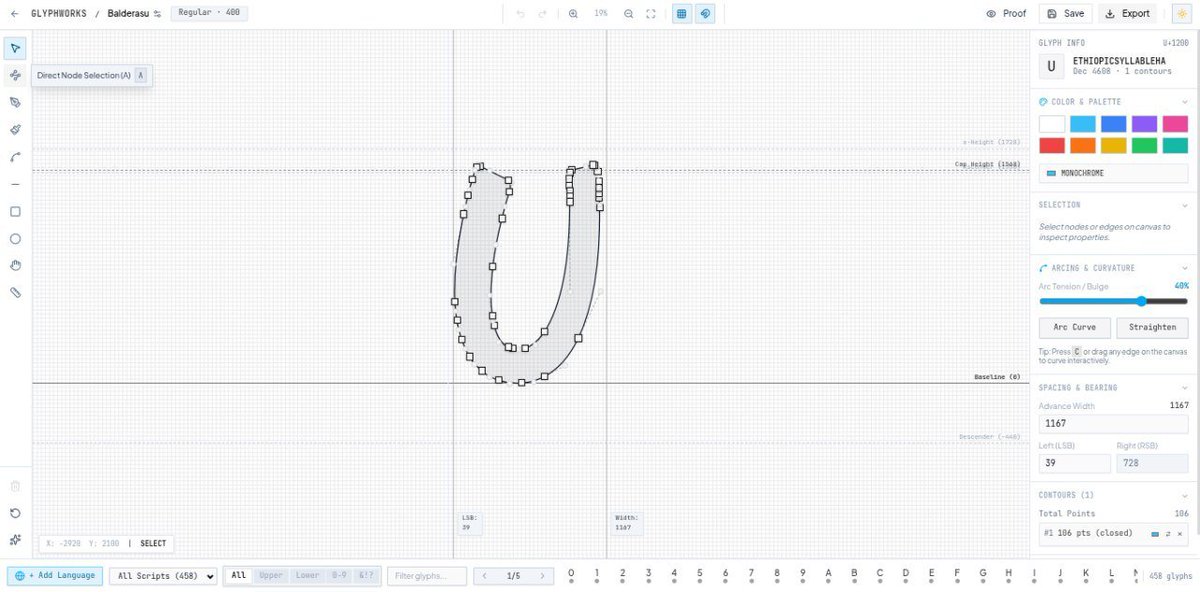Image resolution: width=1200 pixels, height=592 pixels.
Task: Open the Regular · 400 weight selector
Action: (210, 13)
